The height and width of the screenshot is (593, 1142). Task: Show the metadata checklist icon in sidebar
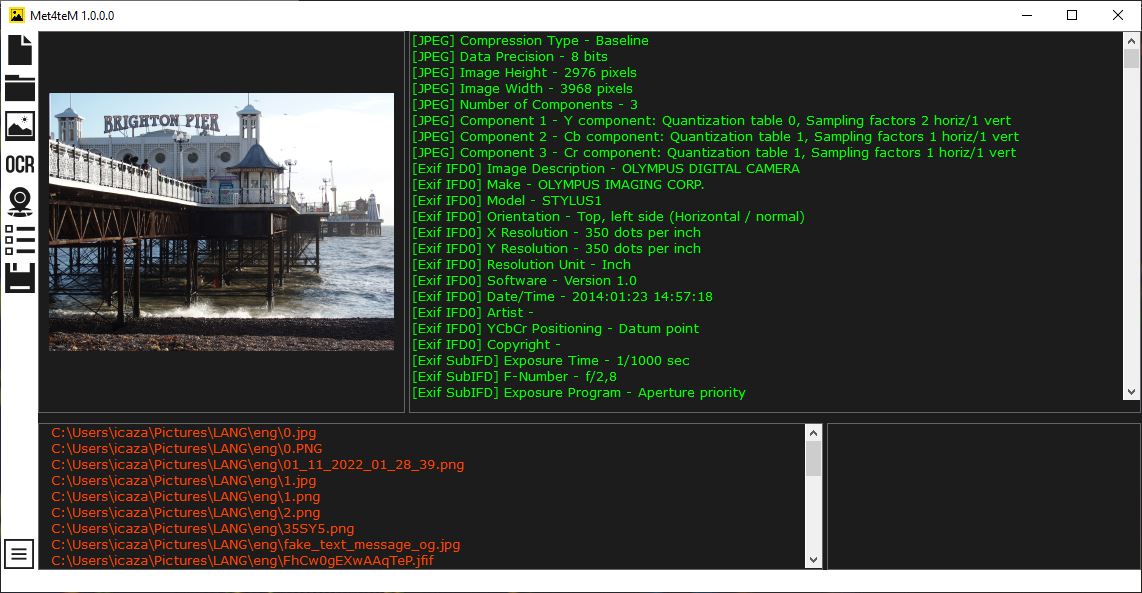tap(20, 240)
